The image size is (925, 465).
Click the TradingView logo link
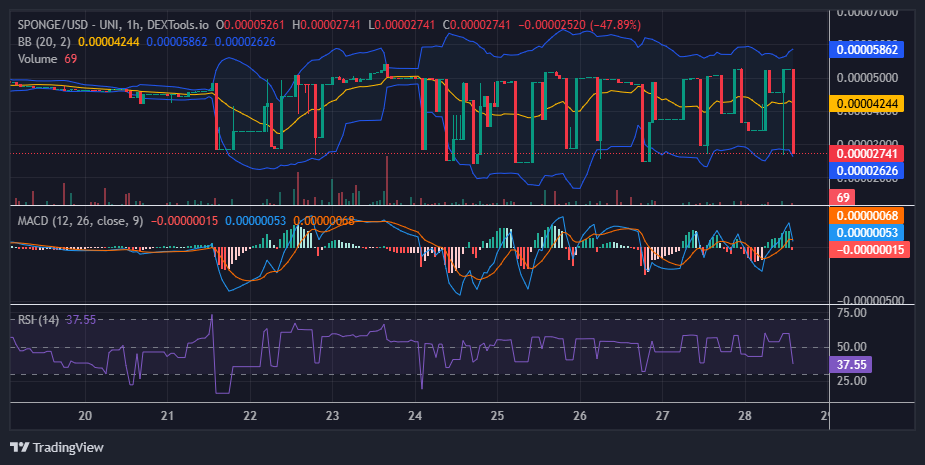point(57,447)
